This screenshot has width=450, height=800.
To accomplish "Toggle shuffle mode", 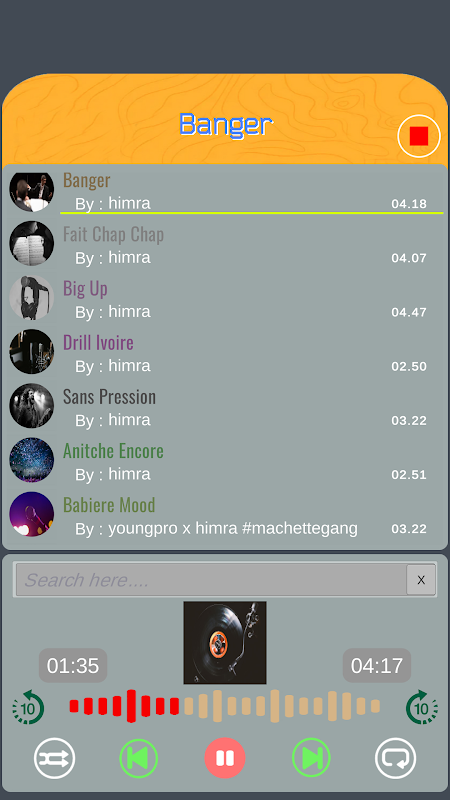I will point(55,758).
